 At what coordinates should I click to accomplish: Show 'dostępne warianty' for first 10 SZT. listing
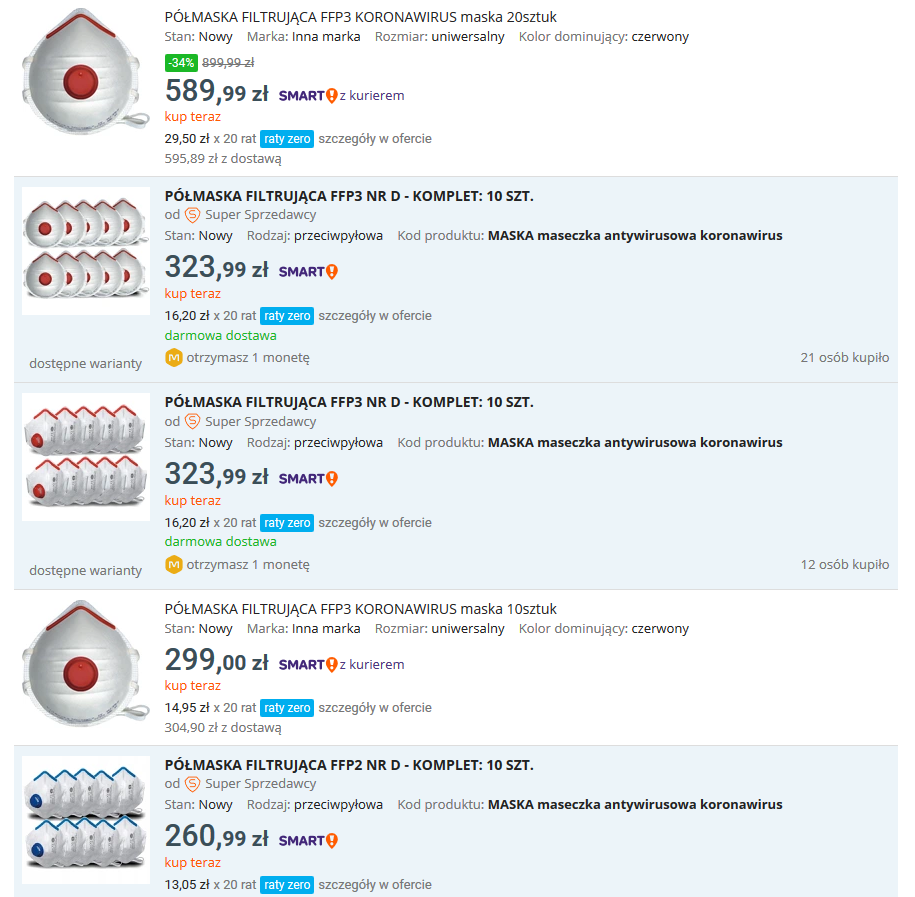tap(85, 363)
